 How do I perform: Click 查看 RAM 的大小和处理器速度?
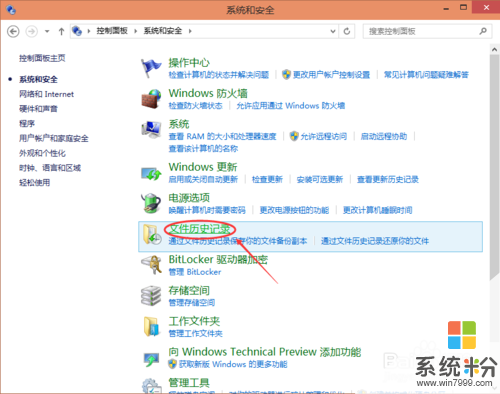coord(222,136)
